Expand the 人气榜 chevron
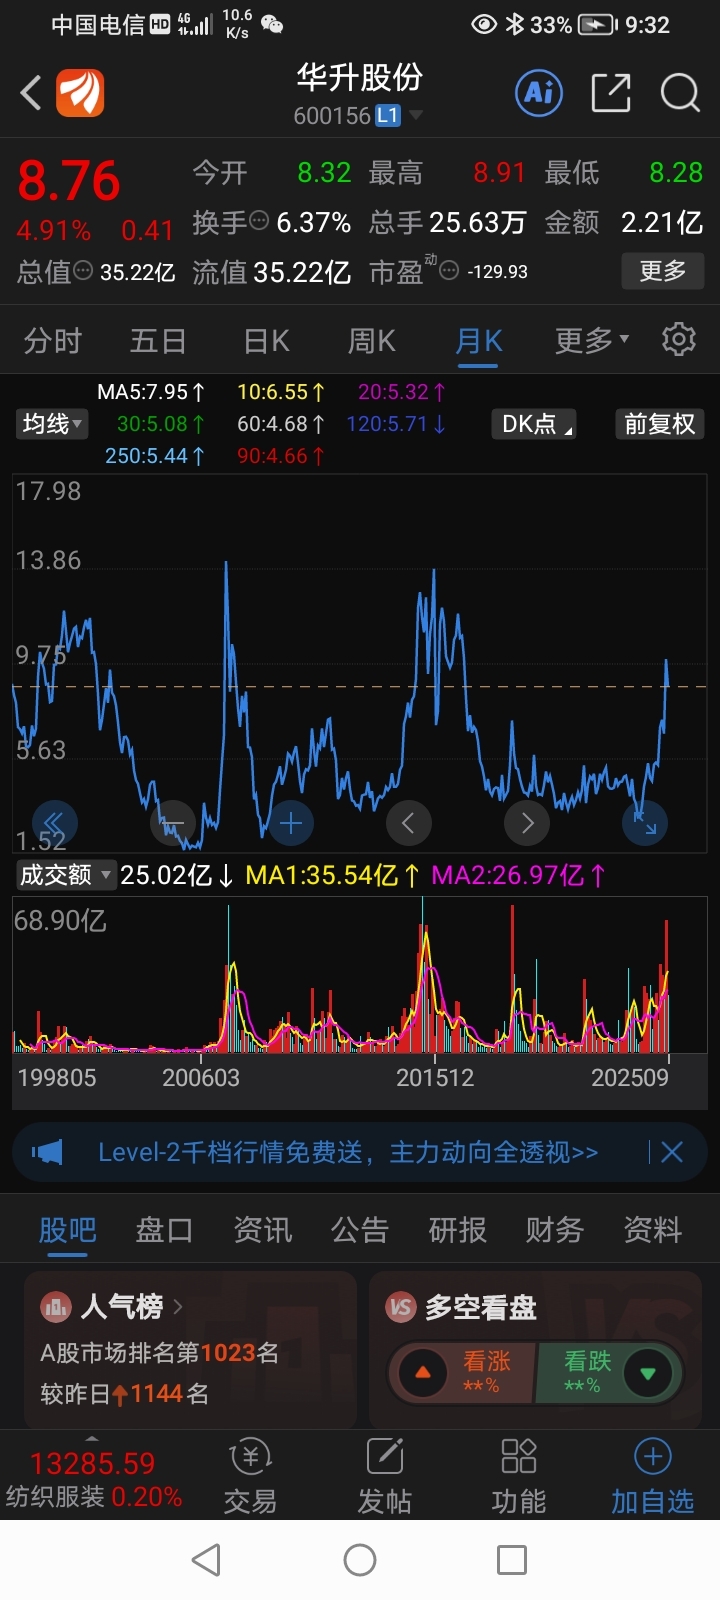 178,1306
